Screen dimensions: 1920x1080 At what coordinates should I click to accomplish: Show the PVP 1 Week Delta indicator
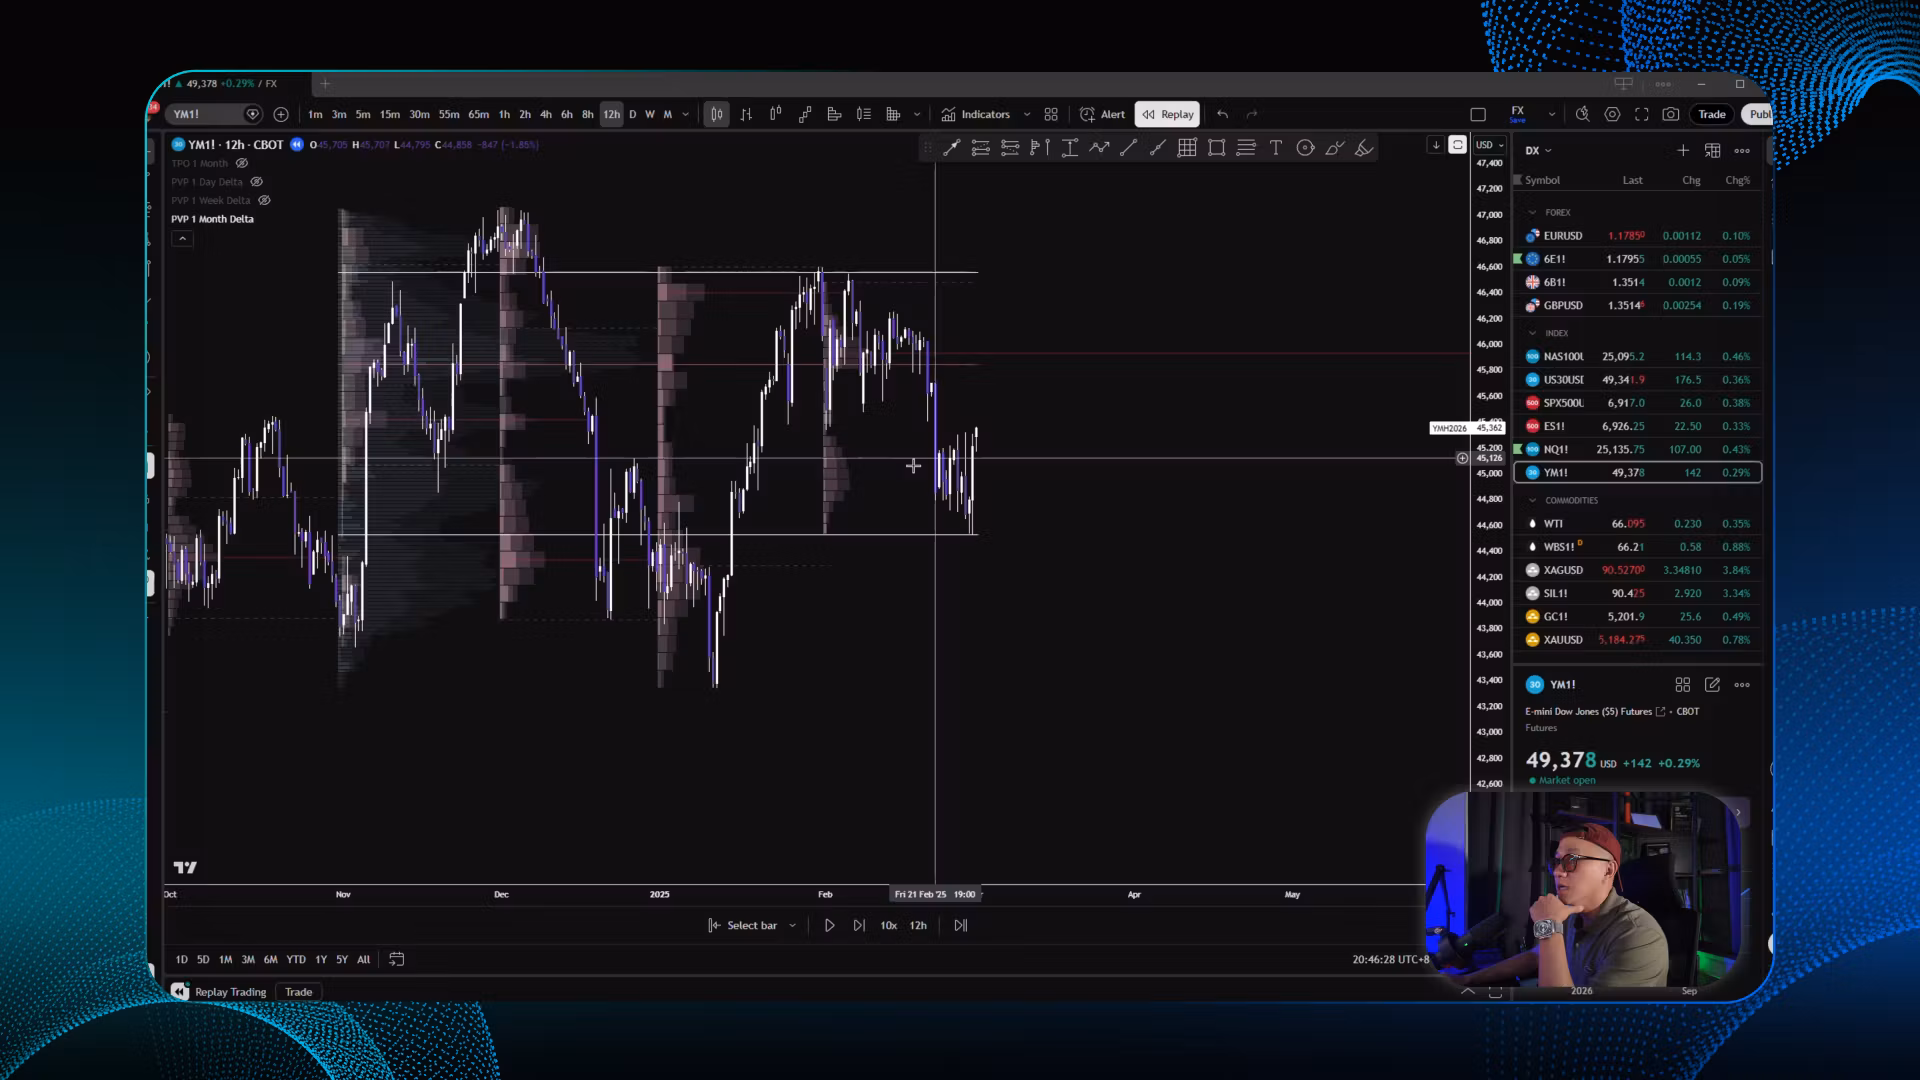(x=264, y=200)
